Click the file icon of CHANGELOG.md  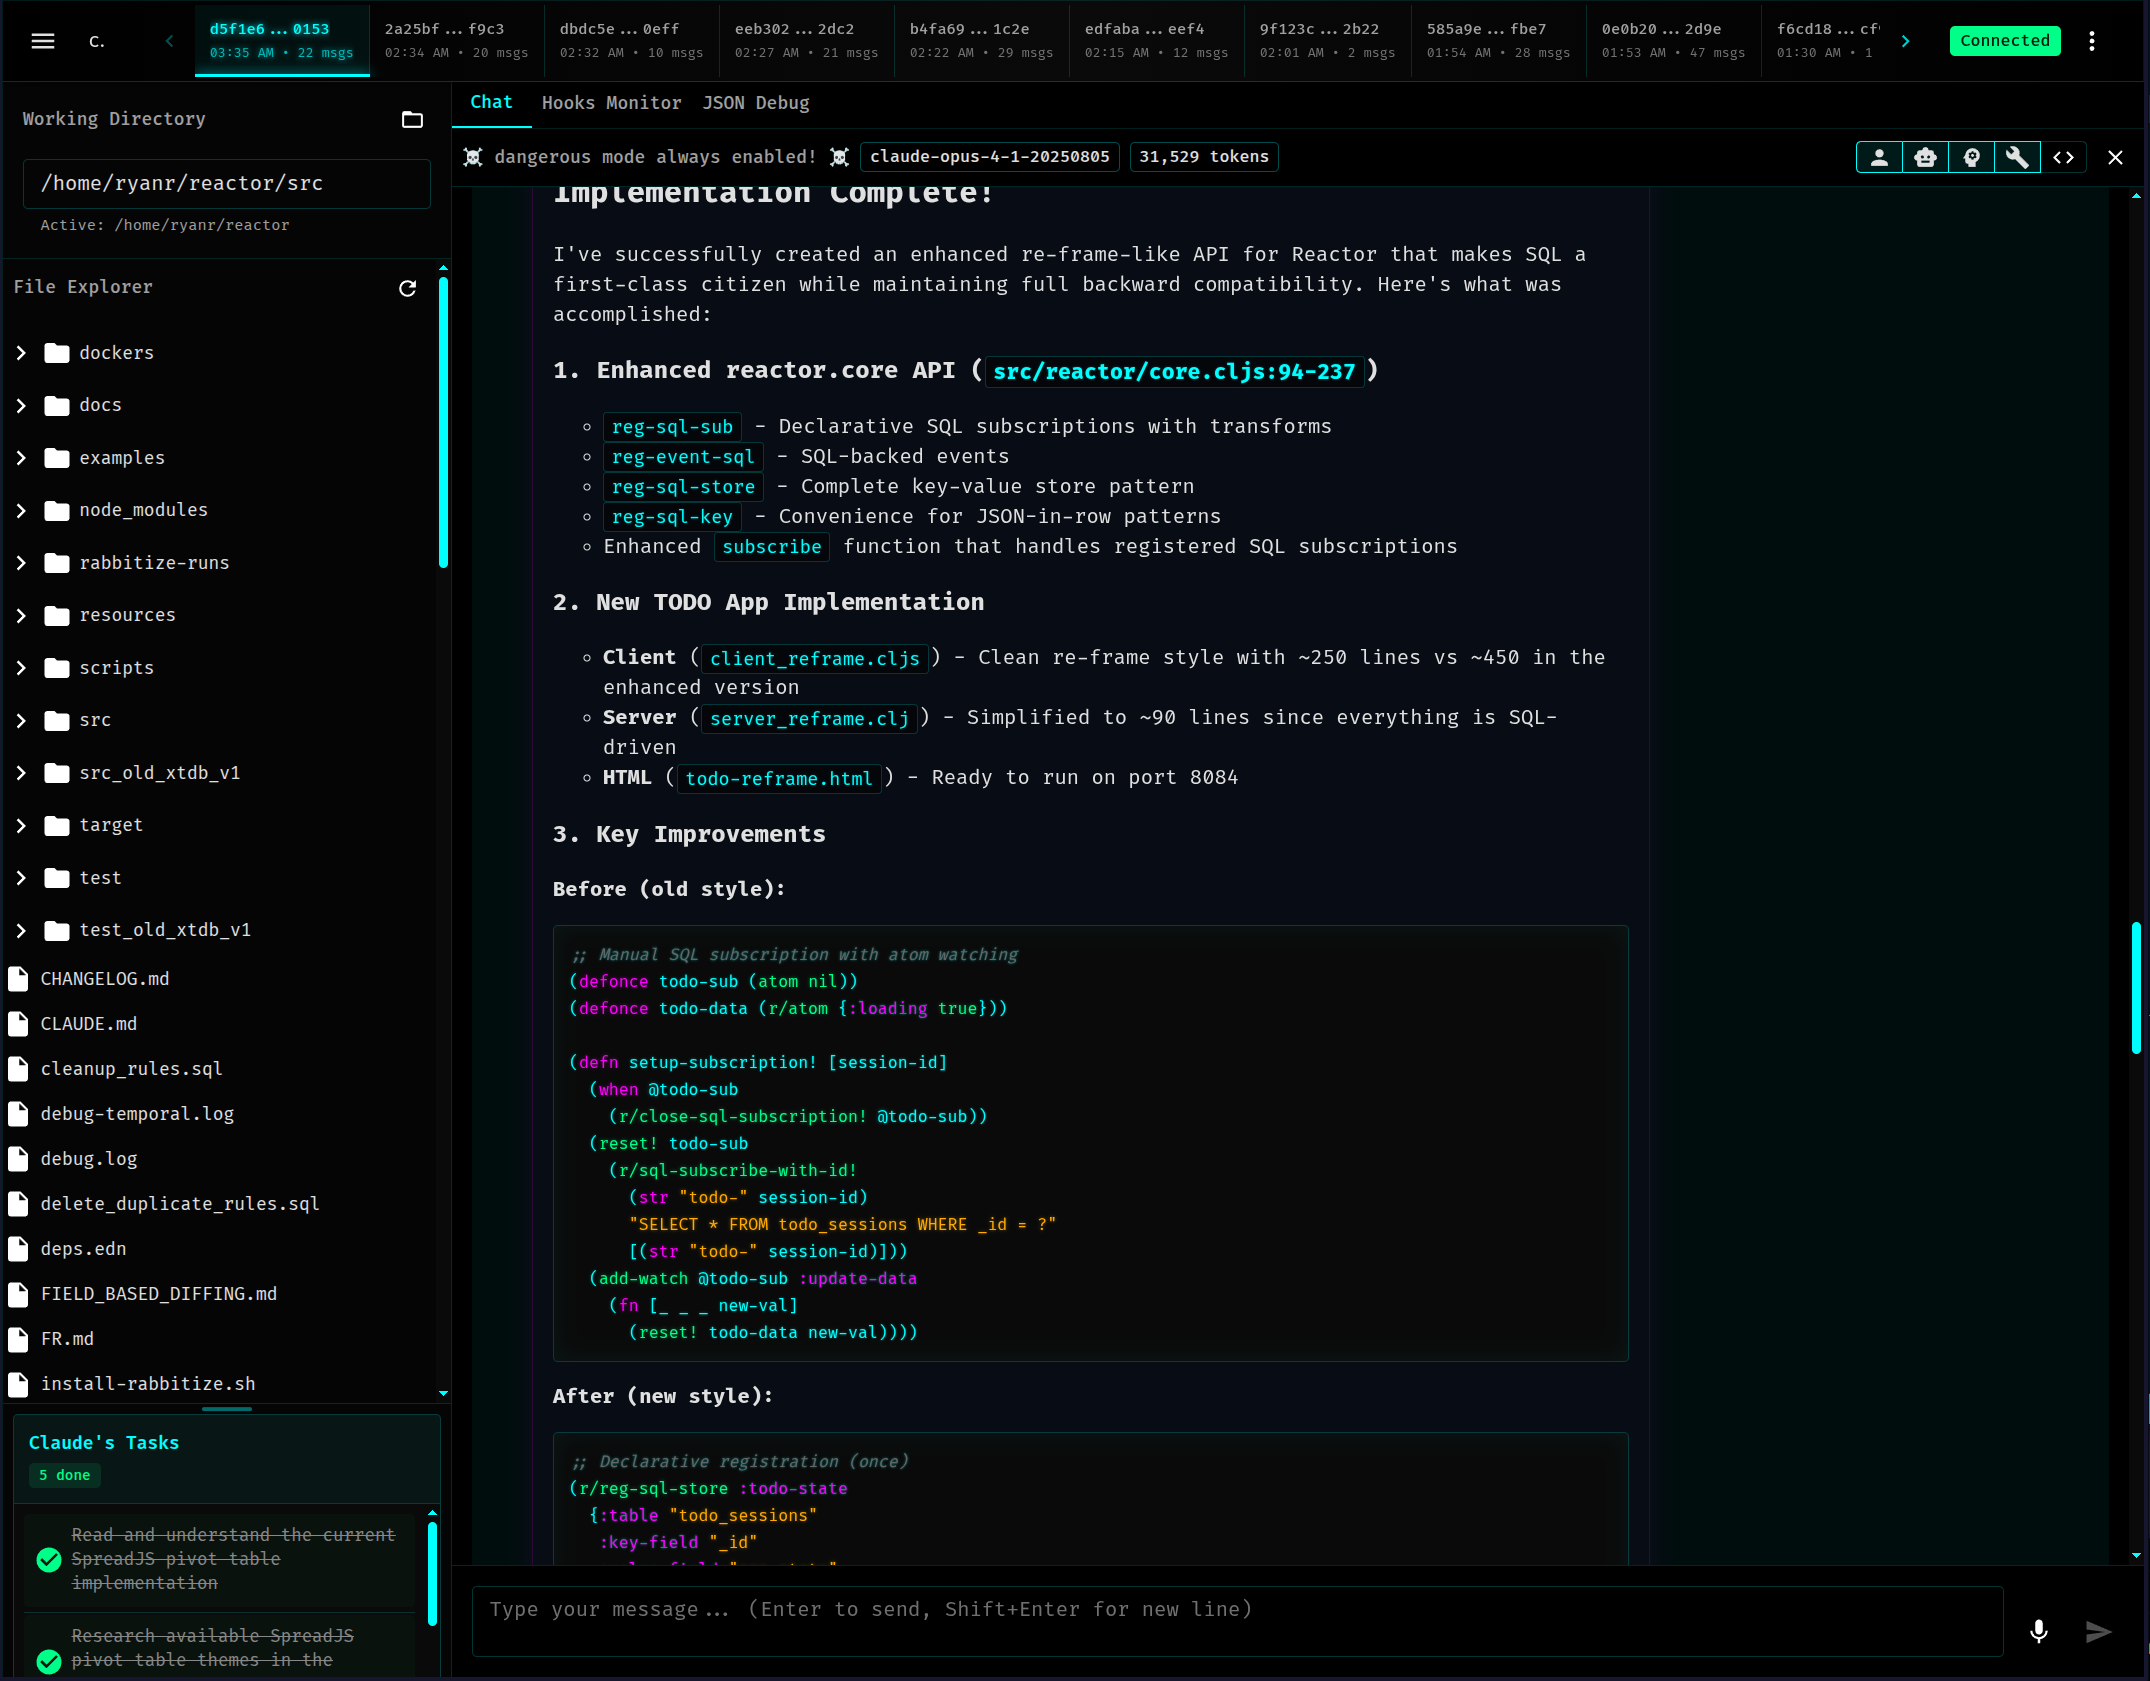(x=18, y=979)
